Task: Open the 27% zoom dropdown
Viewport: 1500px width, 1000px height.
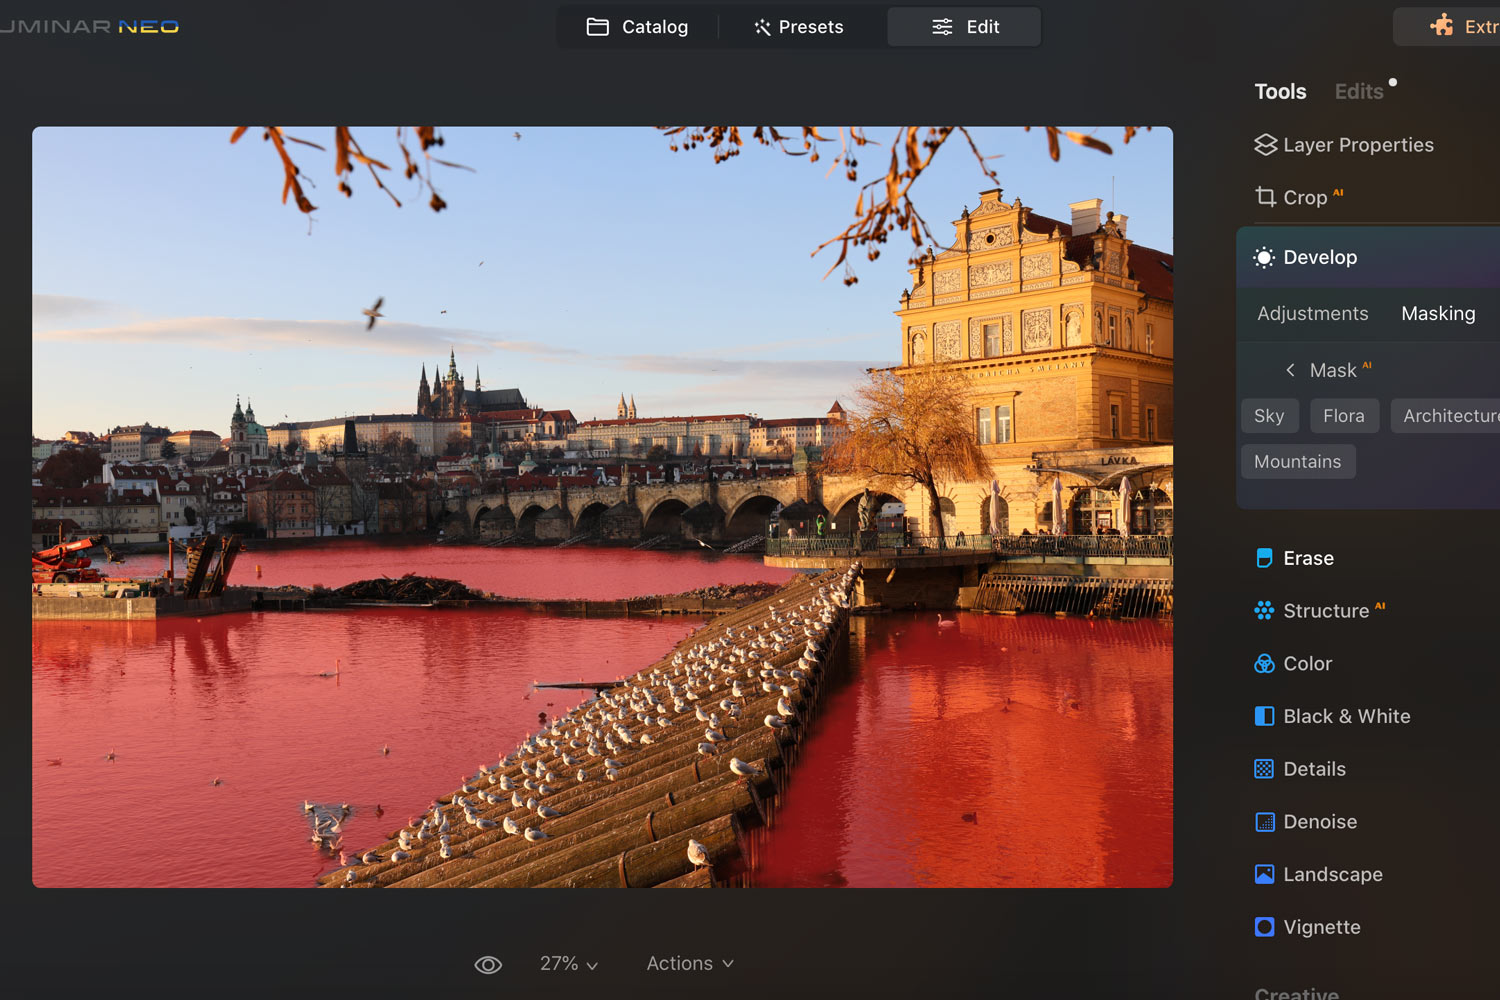Action: pyautogui.click(x=568, y=964)
